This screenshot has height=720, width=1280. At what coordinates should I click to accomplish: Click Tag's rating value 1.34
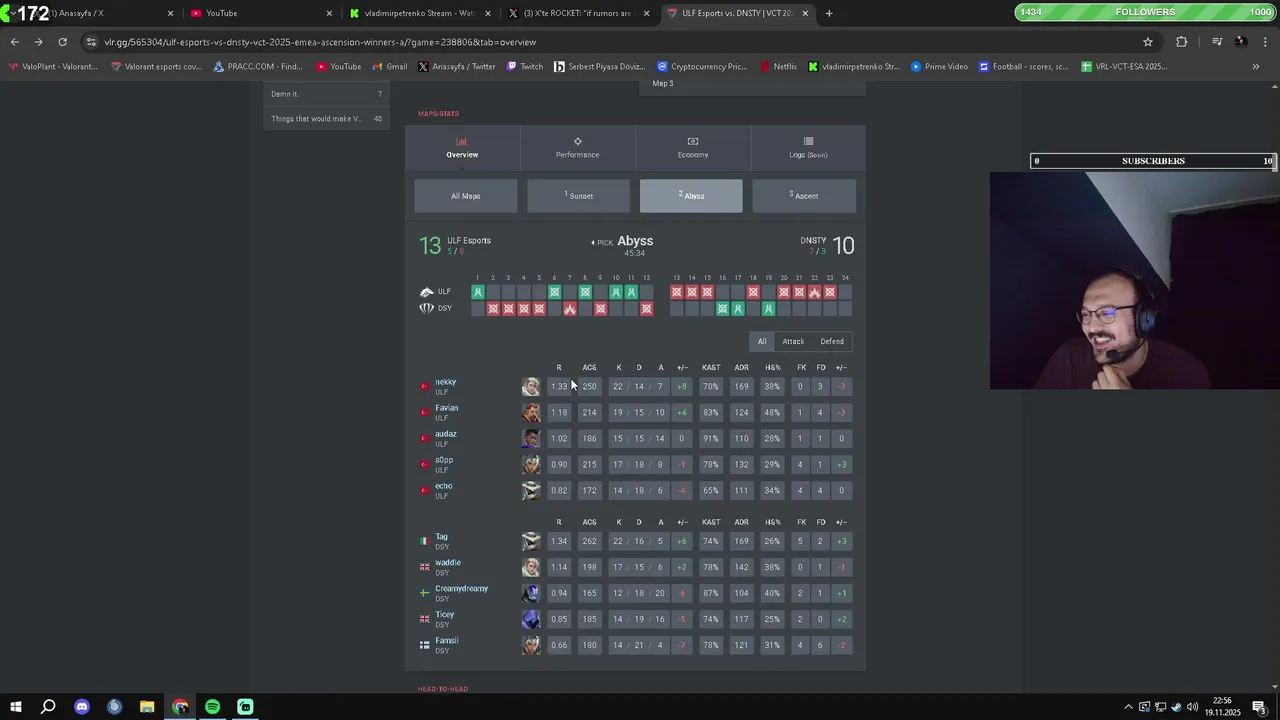[559, 542]
